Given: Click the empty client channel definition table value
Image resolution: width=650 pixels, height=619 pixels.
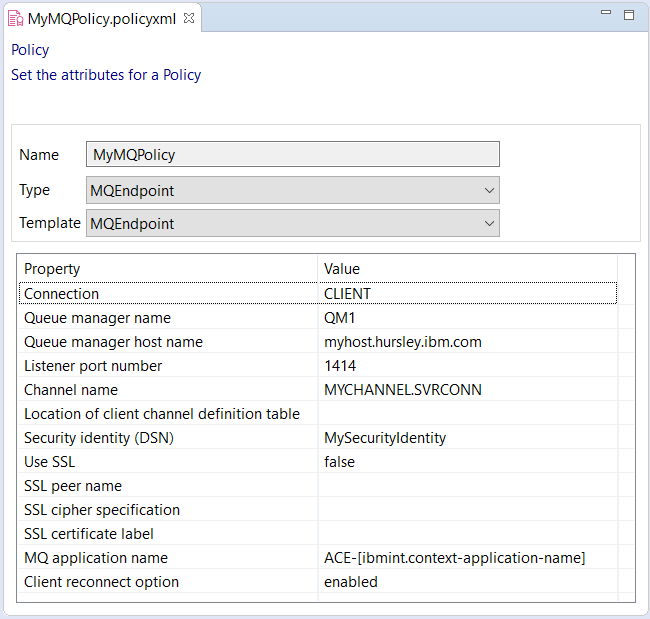Looking at the screenshot, I should (x=467, y=414).
